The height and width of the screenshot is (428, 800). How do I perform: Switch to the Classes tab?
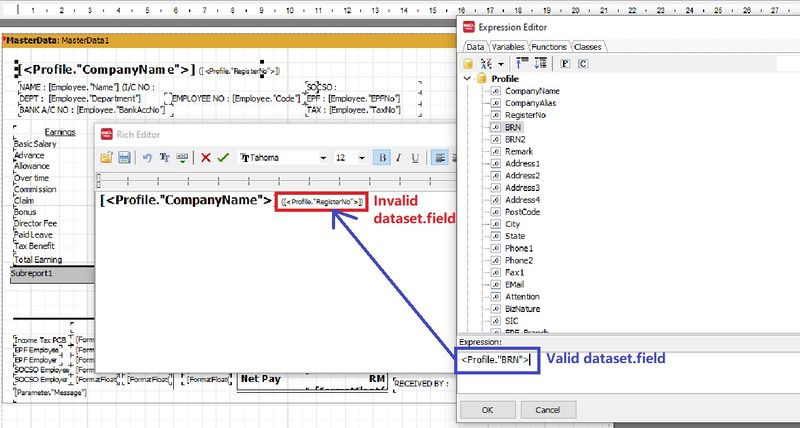click(587, 46)
